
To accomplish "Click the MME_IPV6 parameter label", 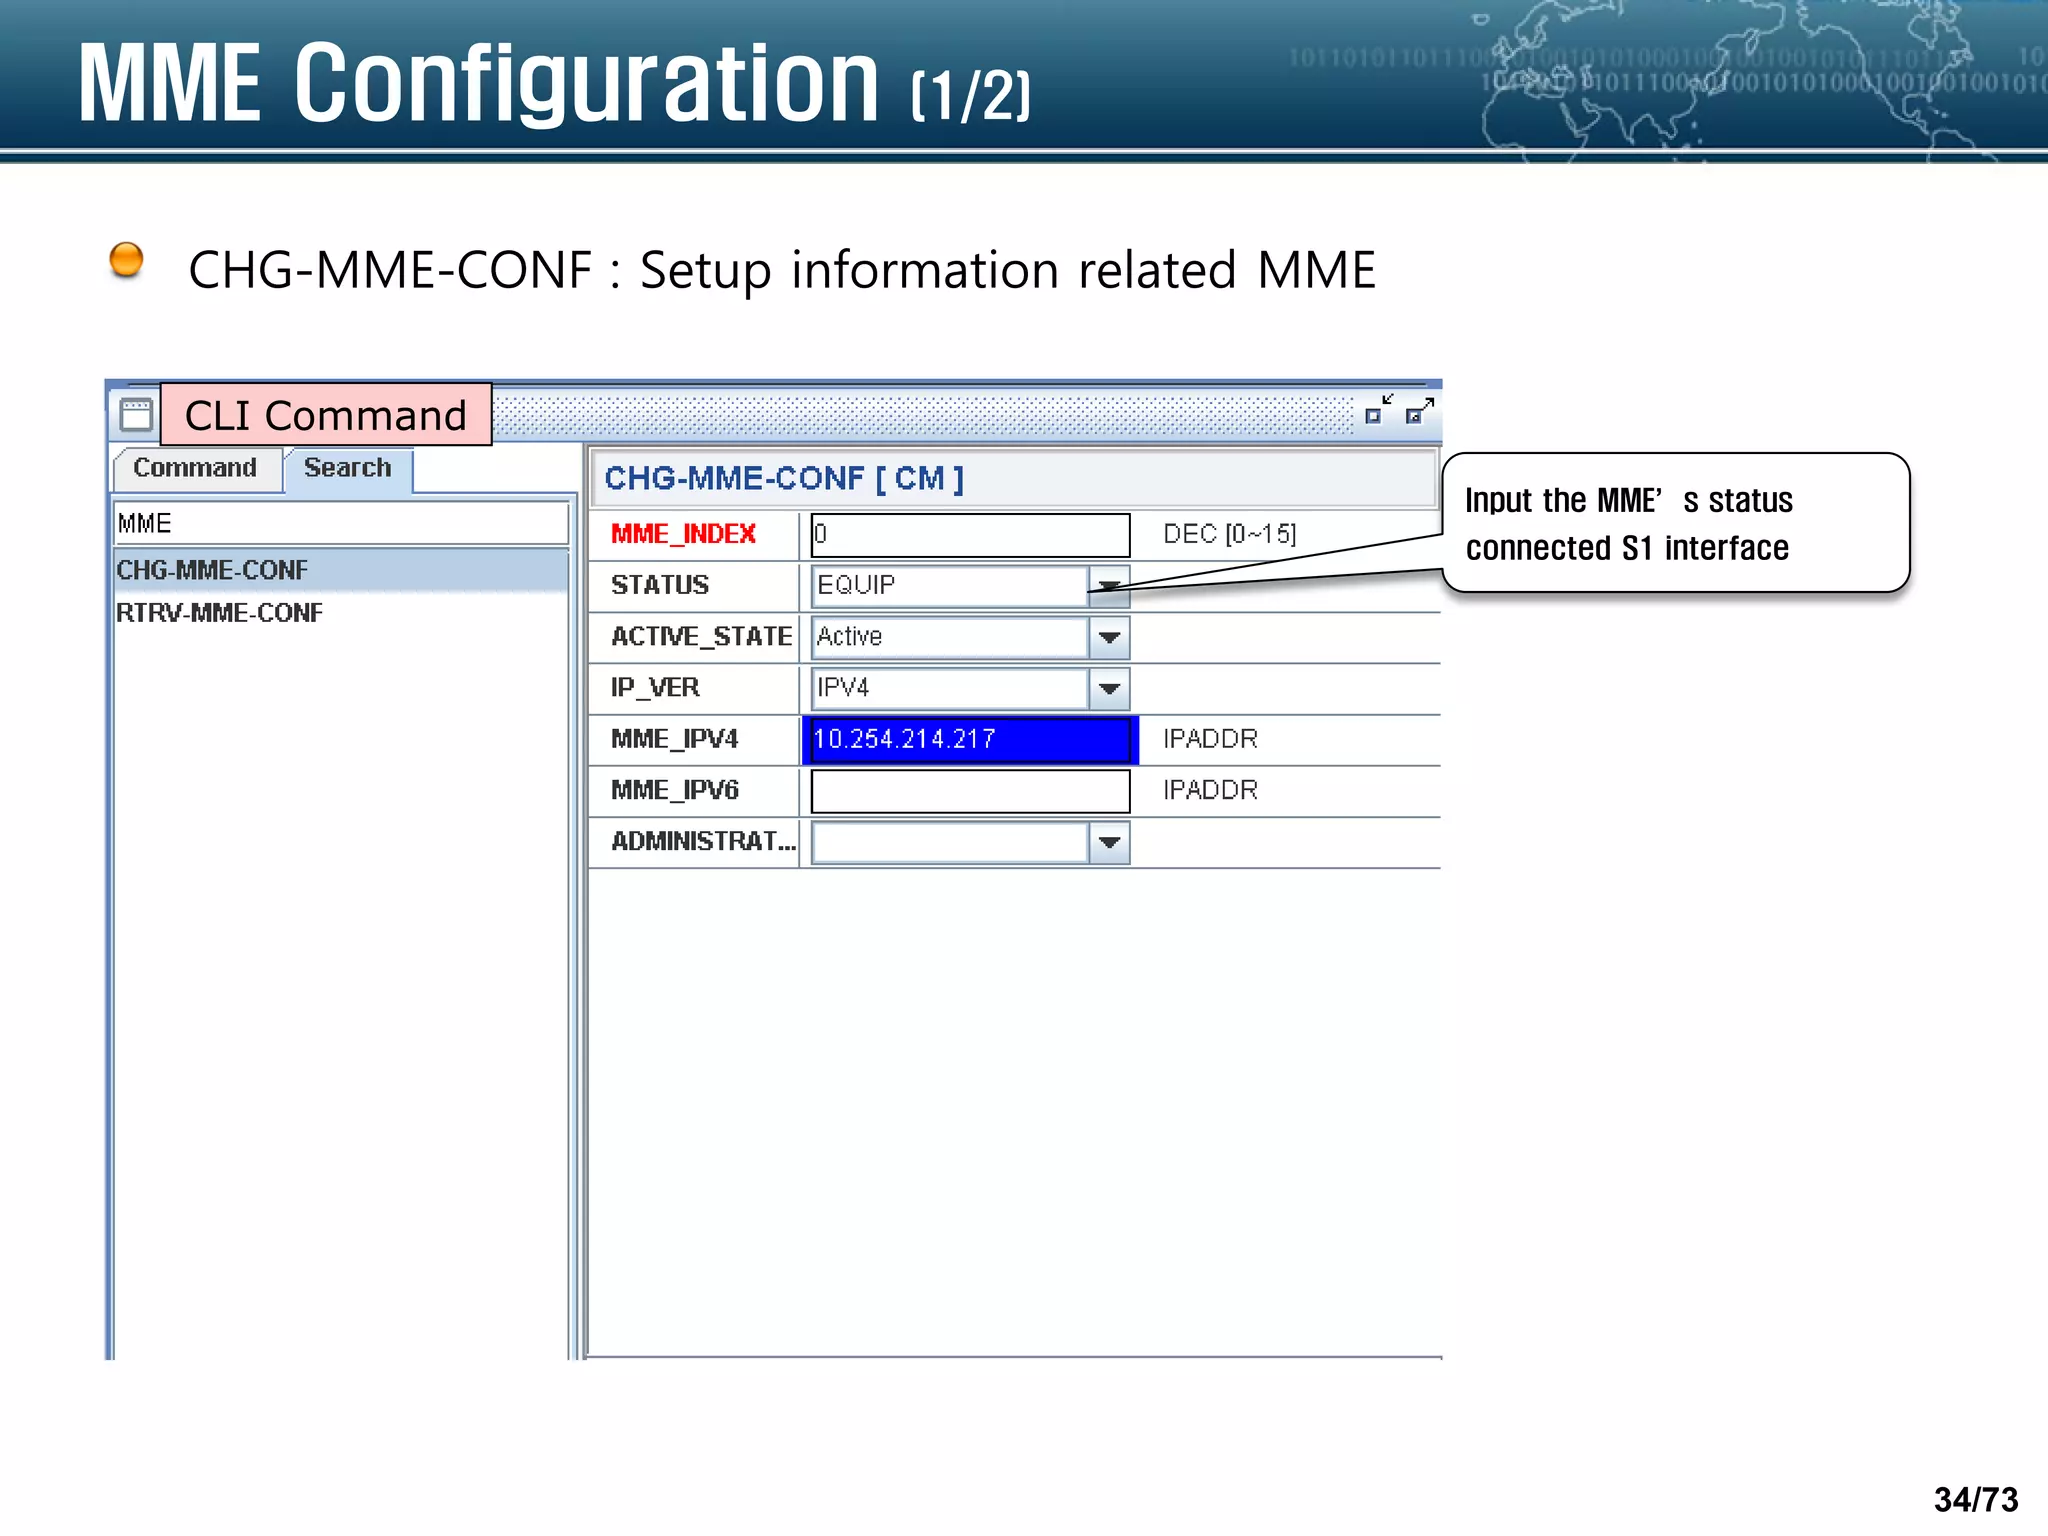I will point(674,790).
